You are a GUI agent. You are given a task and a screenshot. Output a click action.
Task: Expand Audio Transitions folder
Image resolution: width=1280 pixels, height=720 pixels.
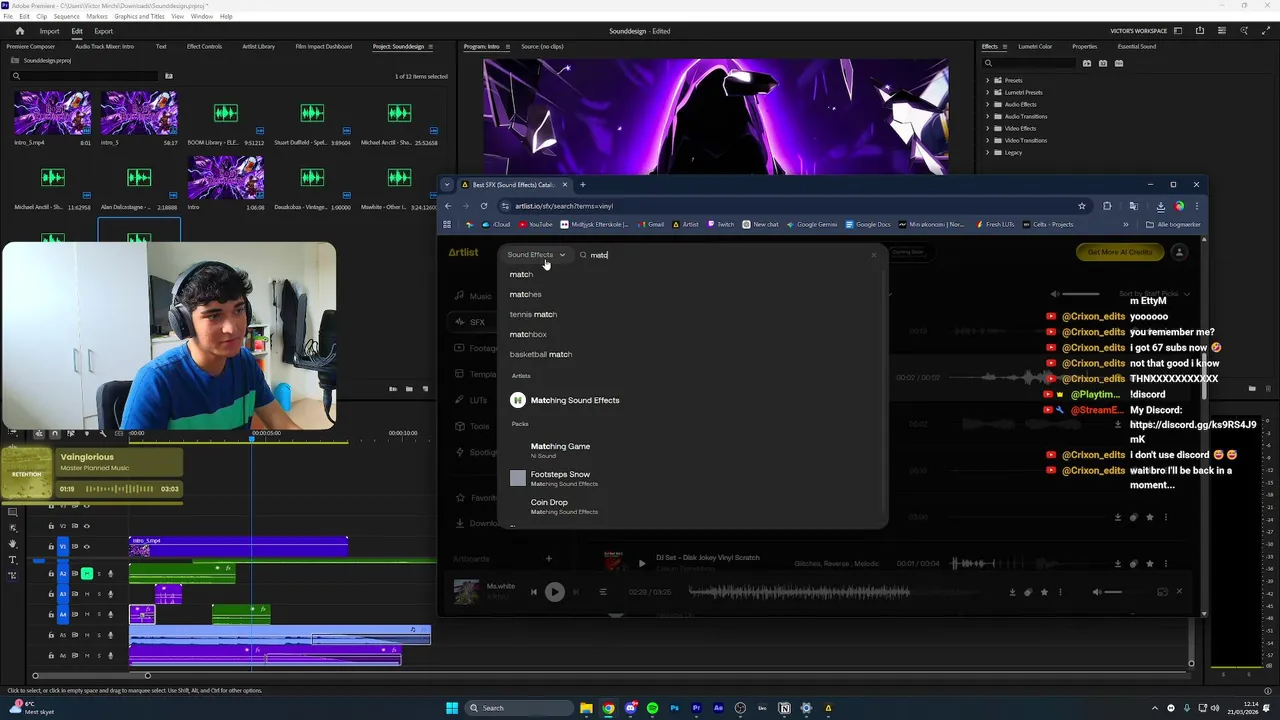[x=988, y=116]
